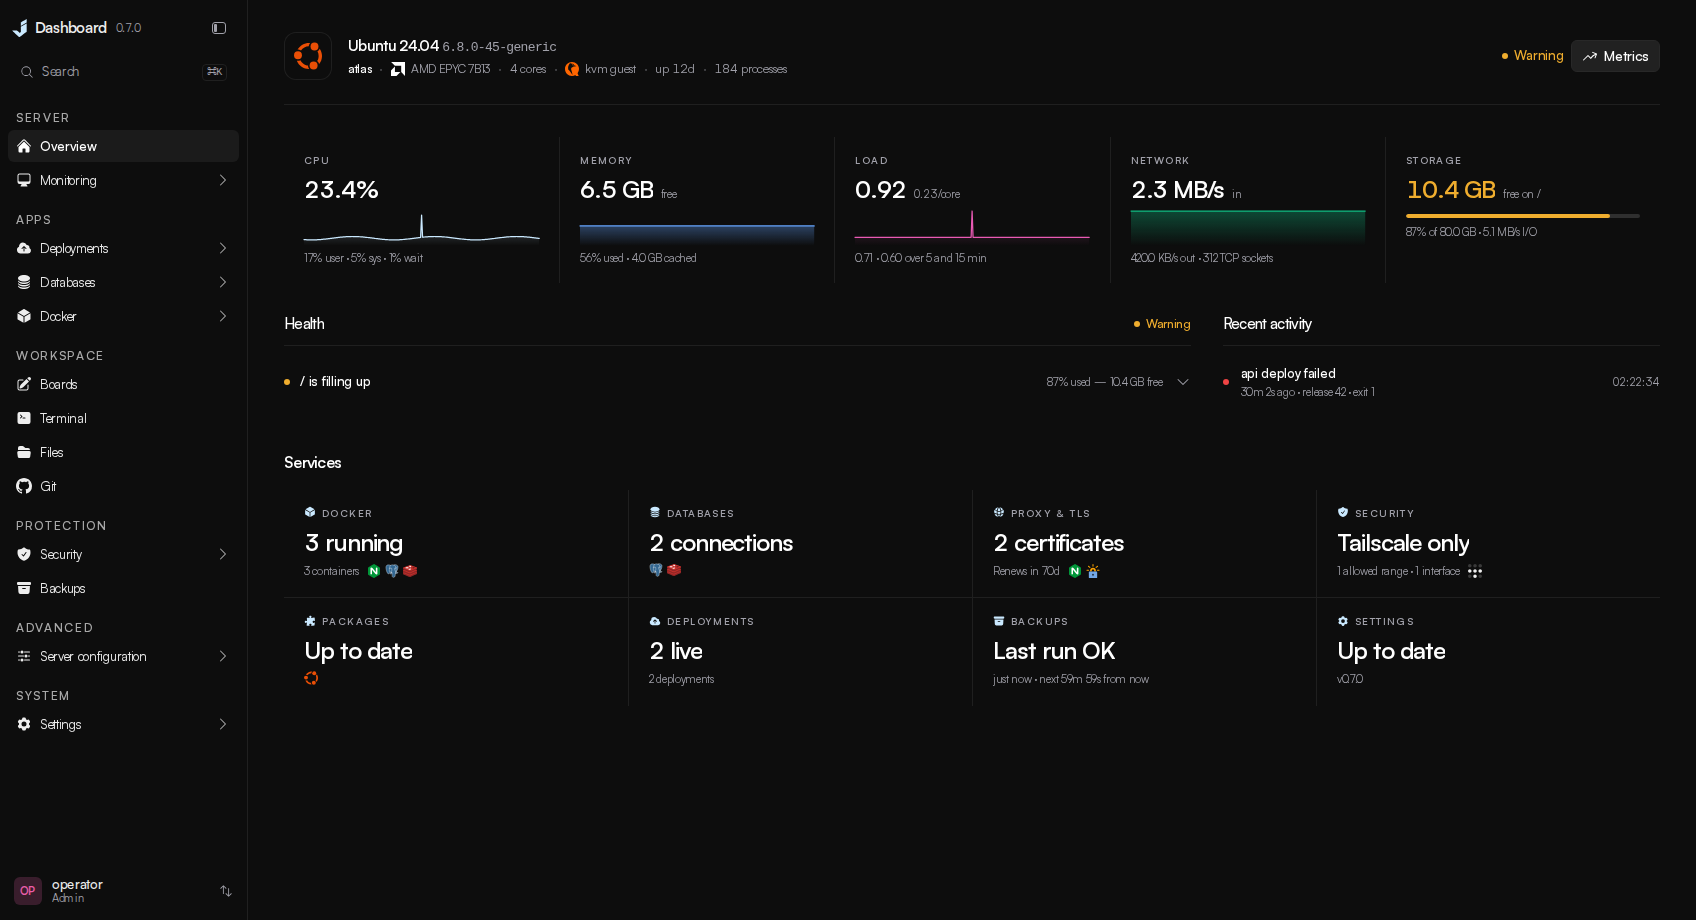Screen dimensions: 1696x920
Task: Click the Settings gear icon in sidebar
Action: [24, 724]
